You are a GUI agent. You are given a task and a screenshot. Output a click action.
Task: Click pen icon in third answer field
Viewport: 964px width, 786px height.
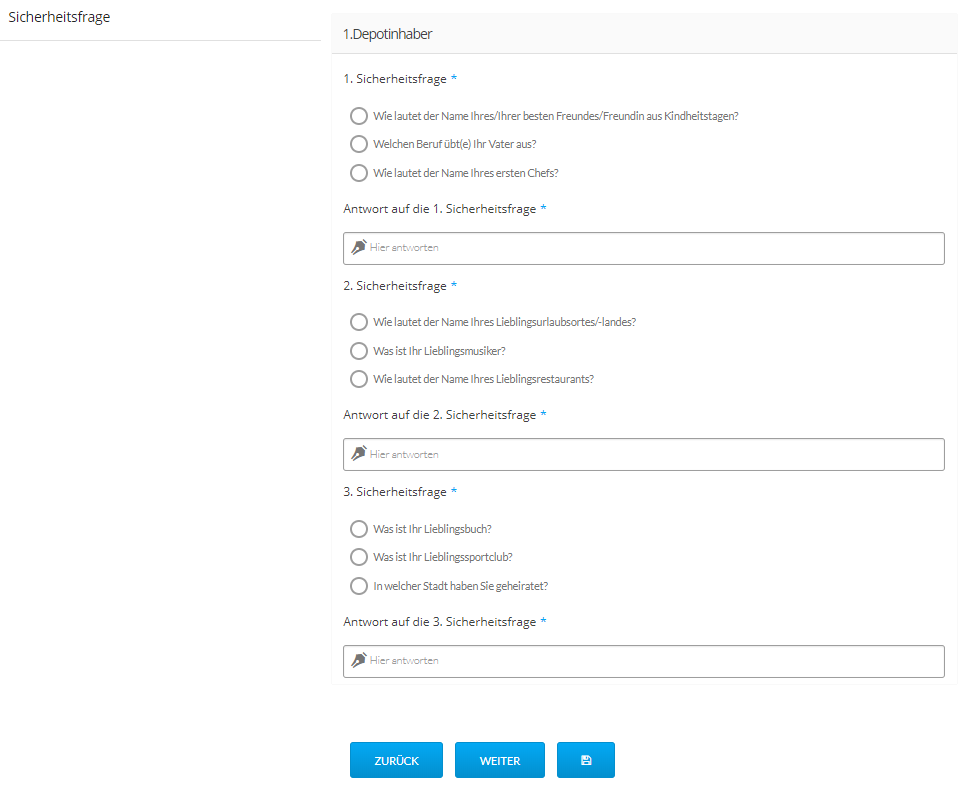(x=359, y=660)
